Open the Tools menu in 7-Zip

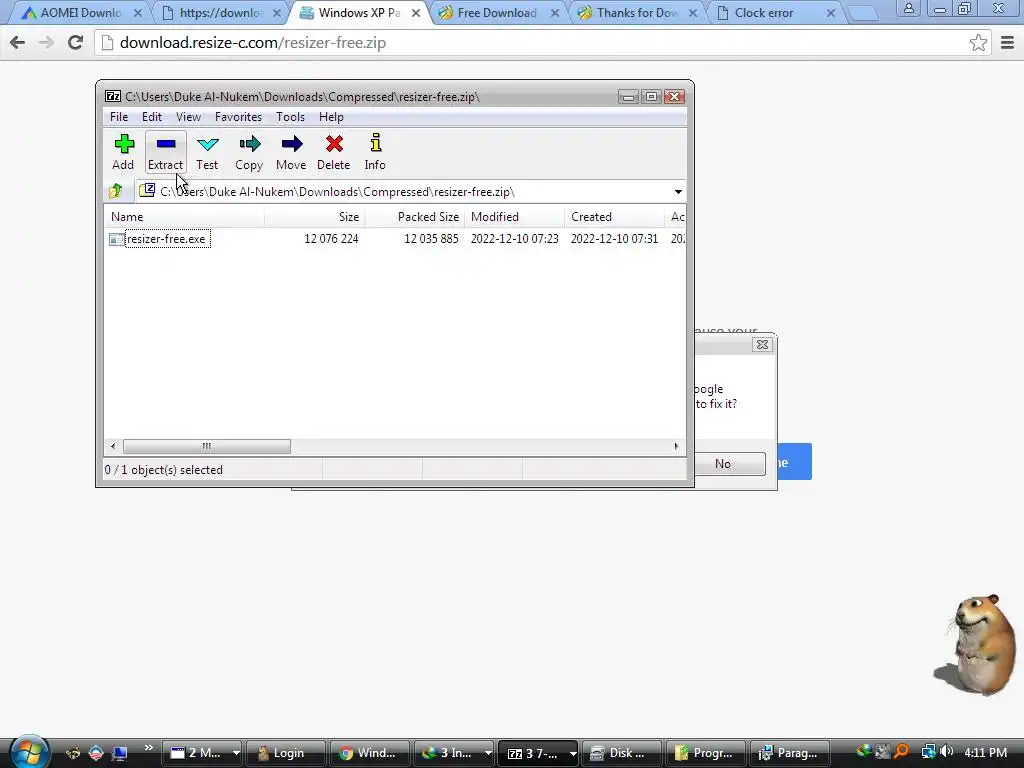coord(290,117)
